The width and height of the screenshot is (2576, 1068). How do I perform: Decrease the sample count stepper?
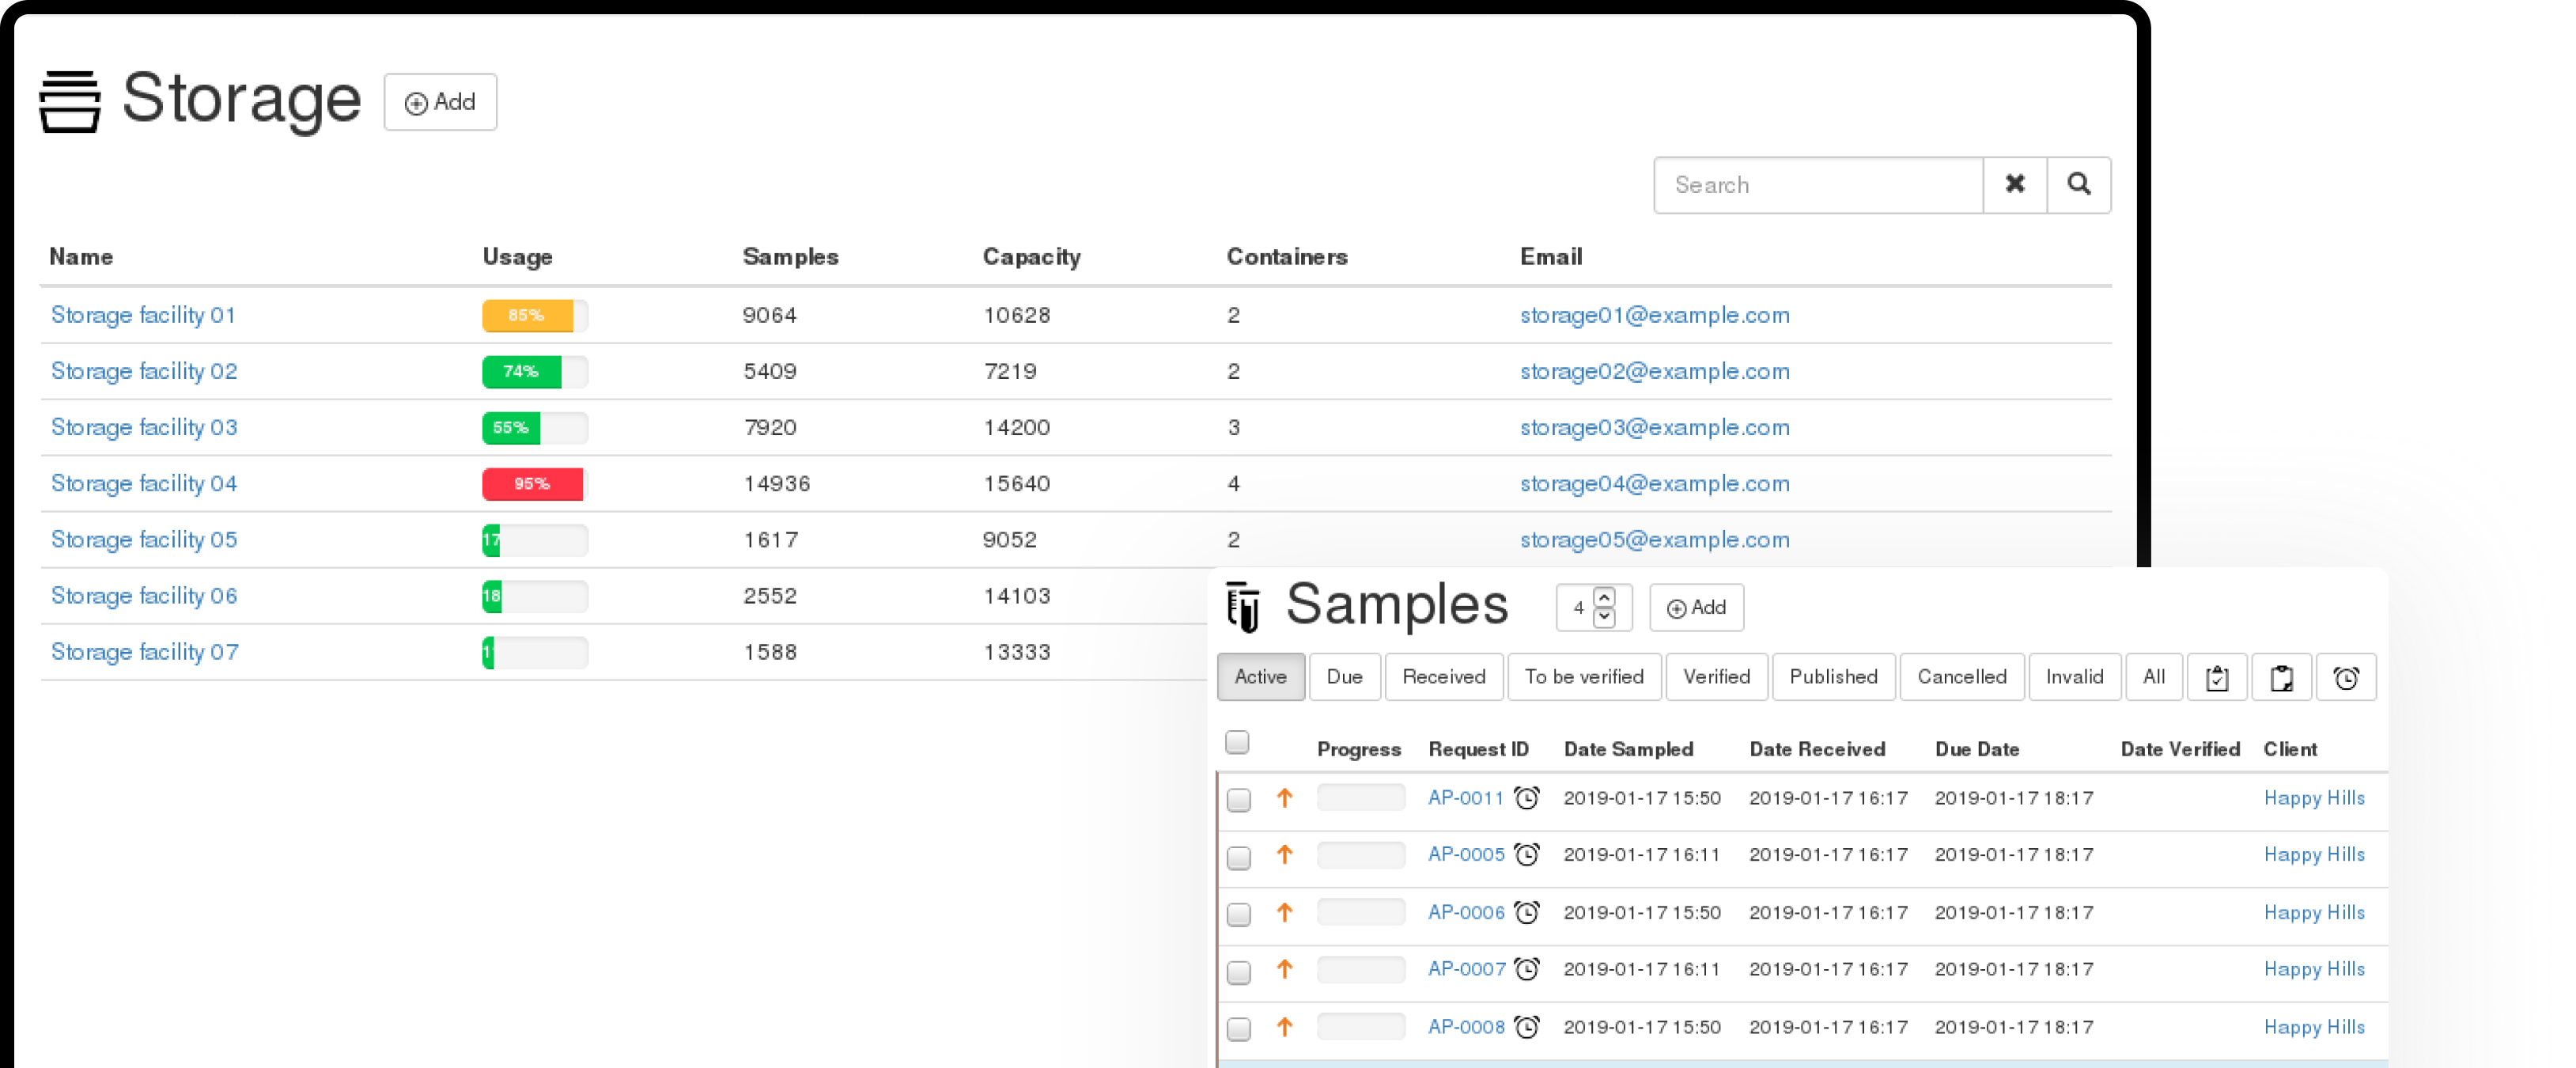pos(1604,617)
